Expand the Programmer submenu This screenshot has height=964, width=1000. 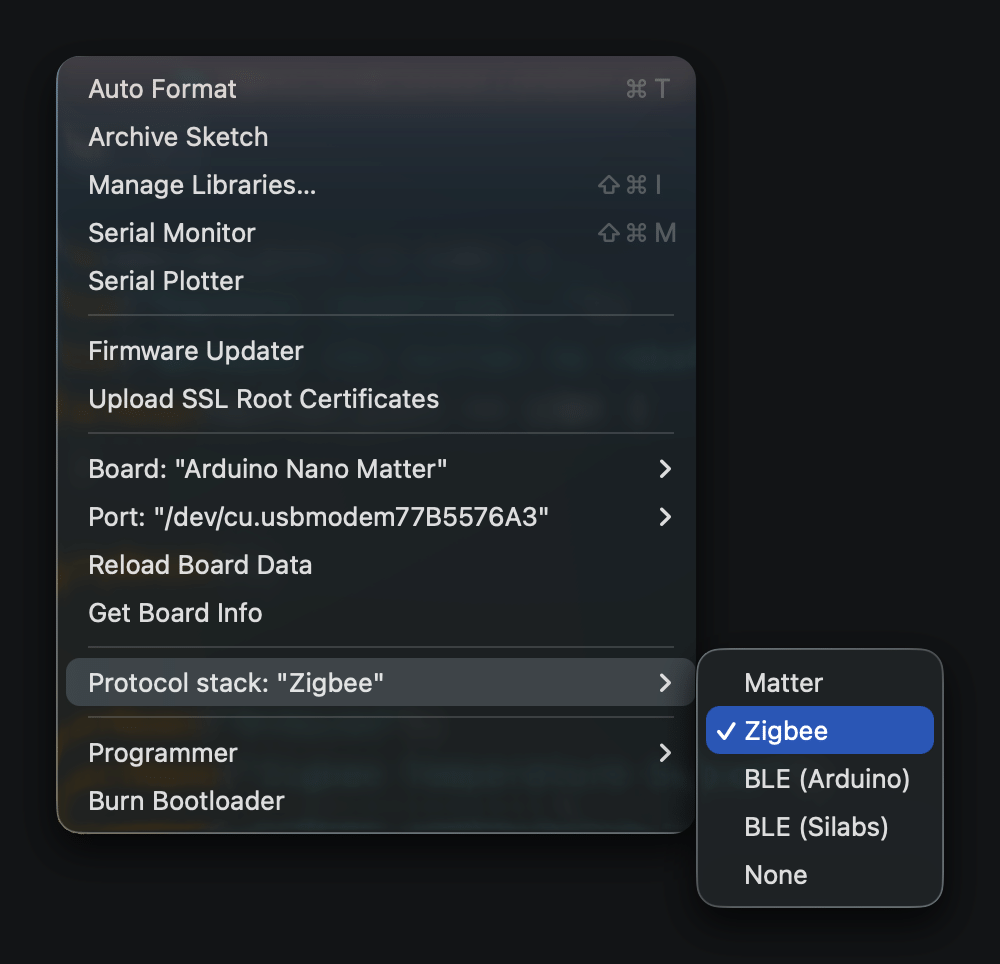pyautogui.click(x=380, y=753)
